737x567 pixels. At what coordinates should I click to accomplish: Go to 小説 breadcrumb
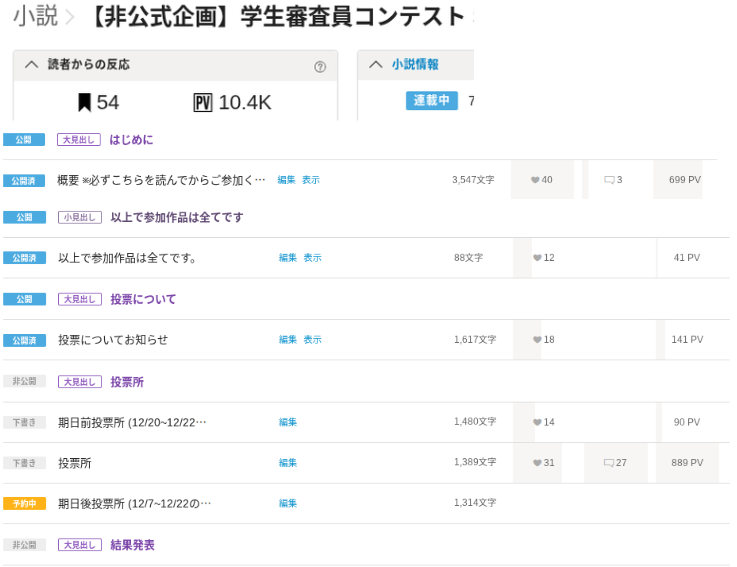[35, 16]
